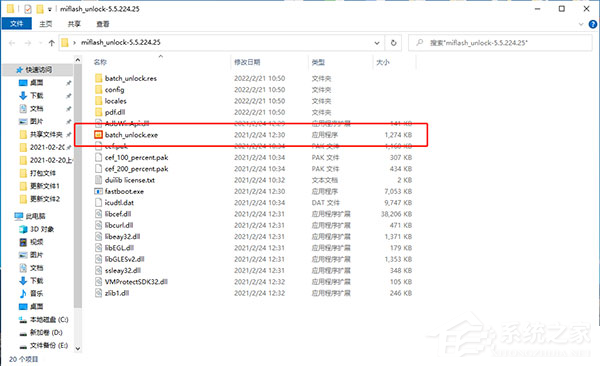Click the 38,206 KB size of libcef.dll
The image size is (600, 366).
[396, 214]
